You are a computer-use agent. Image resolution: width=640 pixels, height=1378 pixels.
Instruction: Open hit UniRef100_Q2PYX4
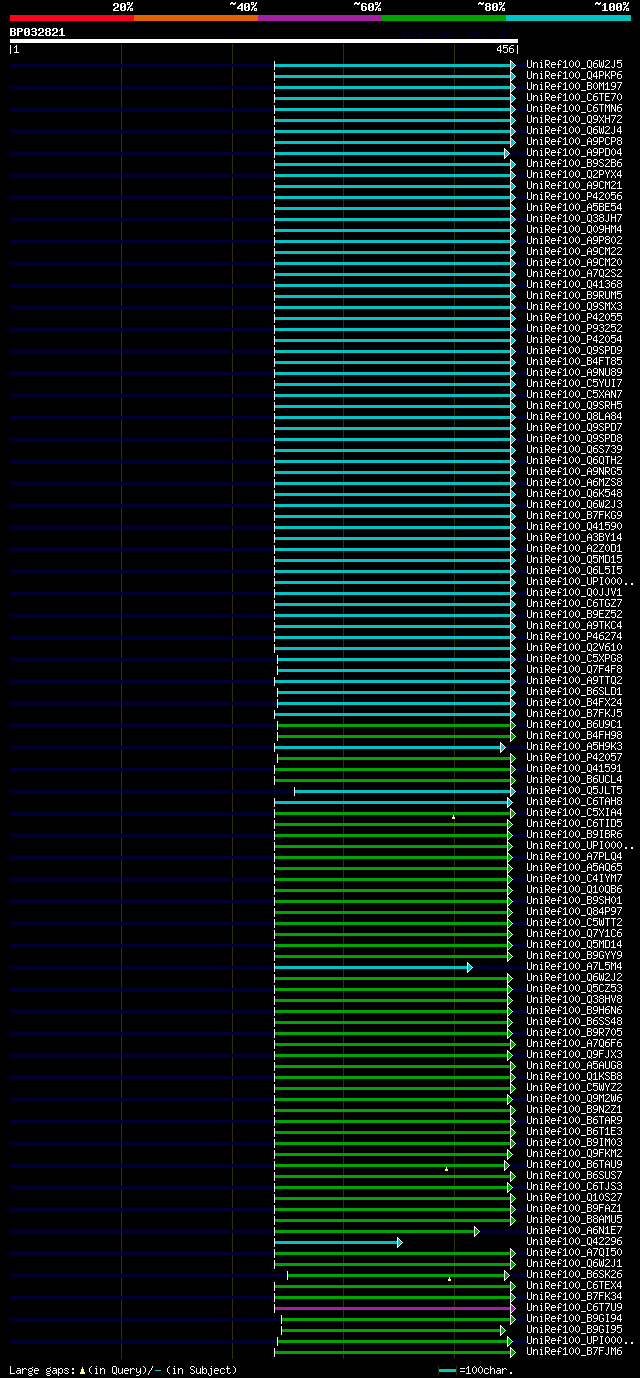coord(574,174)
